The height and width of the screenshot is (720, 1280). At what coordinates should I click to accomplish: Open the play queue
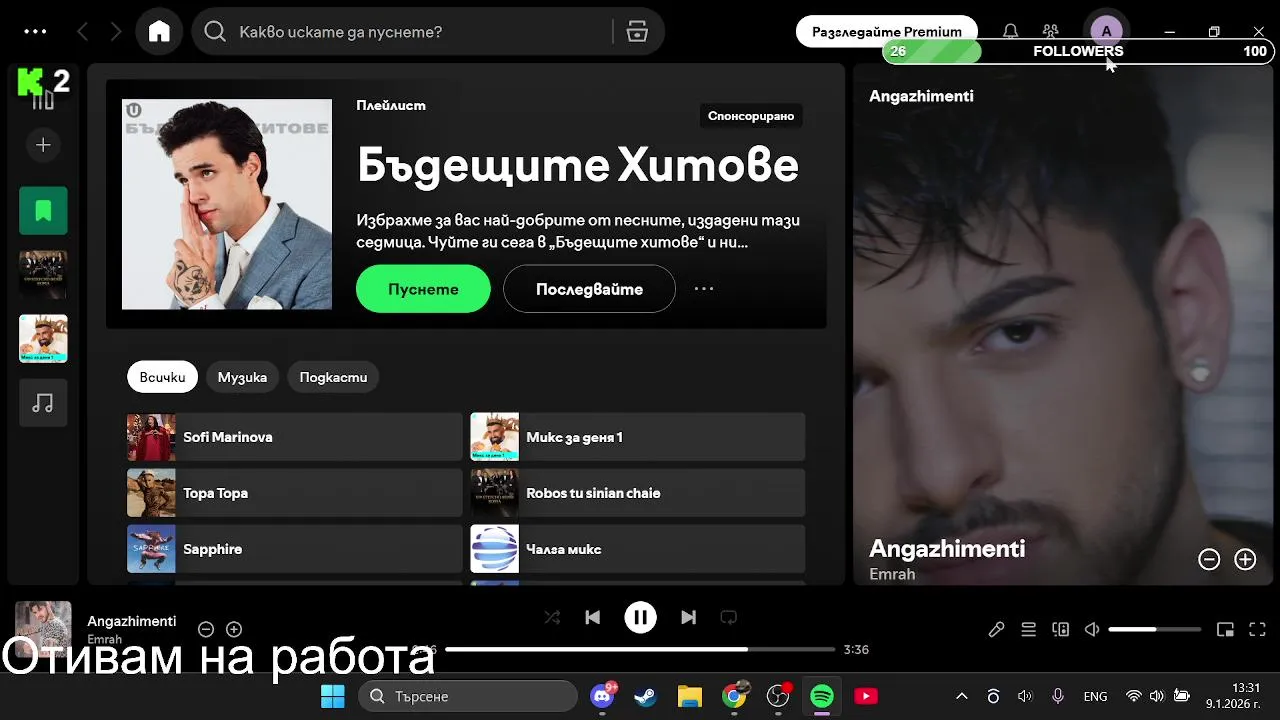point(1028,629)
